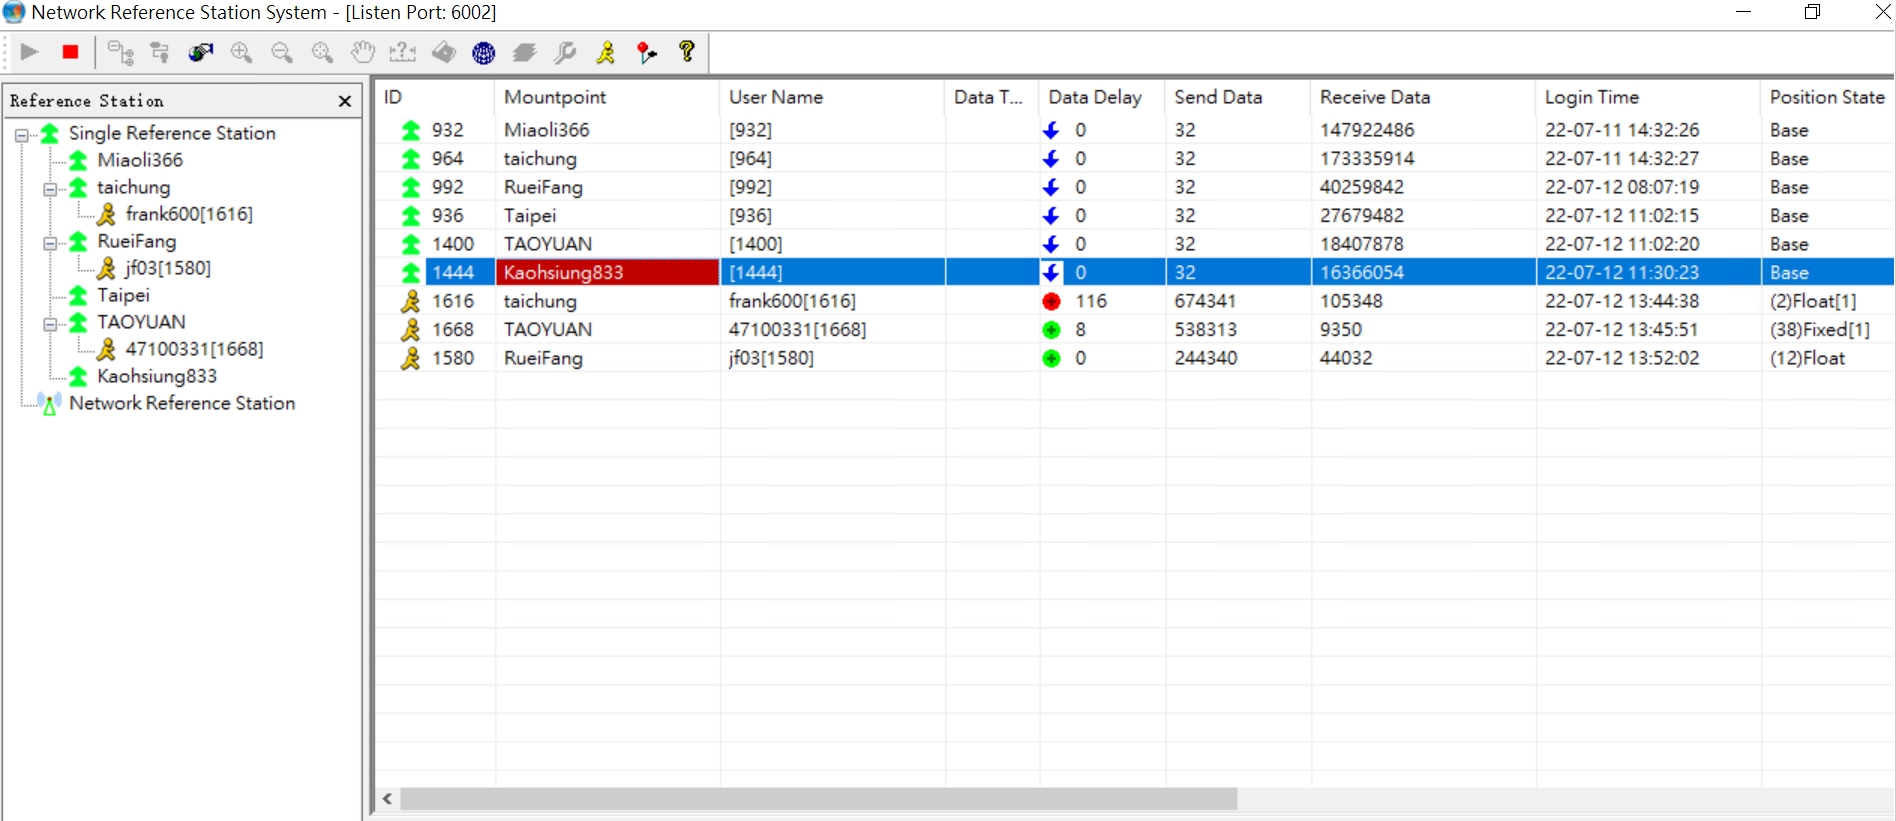Sort by the Receive Data column header
Image resolution: width=1896 pixels, height=821 pixels.
pos(1423,97)
